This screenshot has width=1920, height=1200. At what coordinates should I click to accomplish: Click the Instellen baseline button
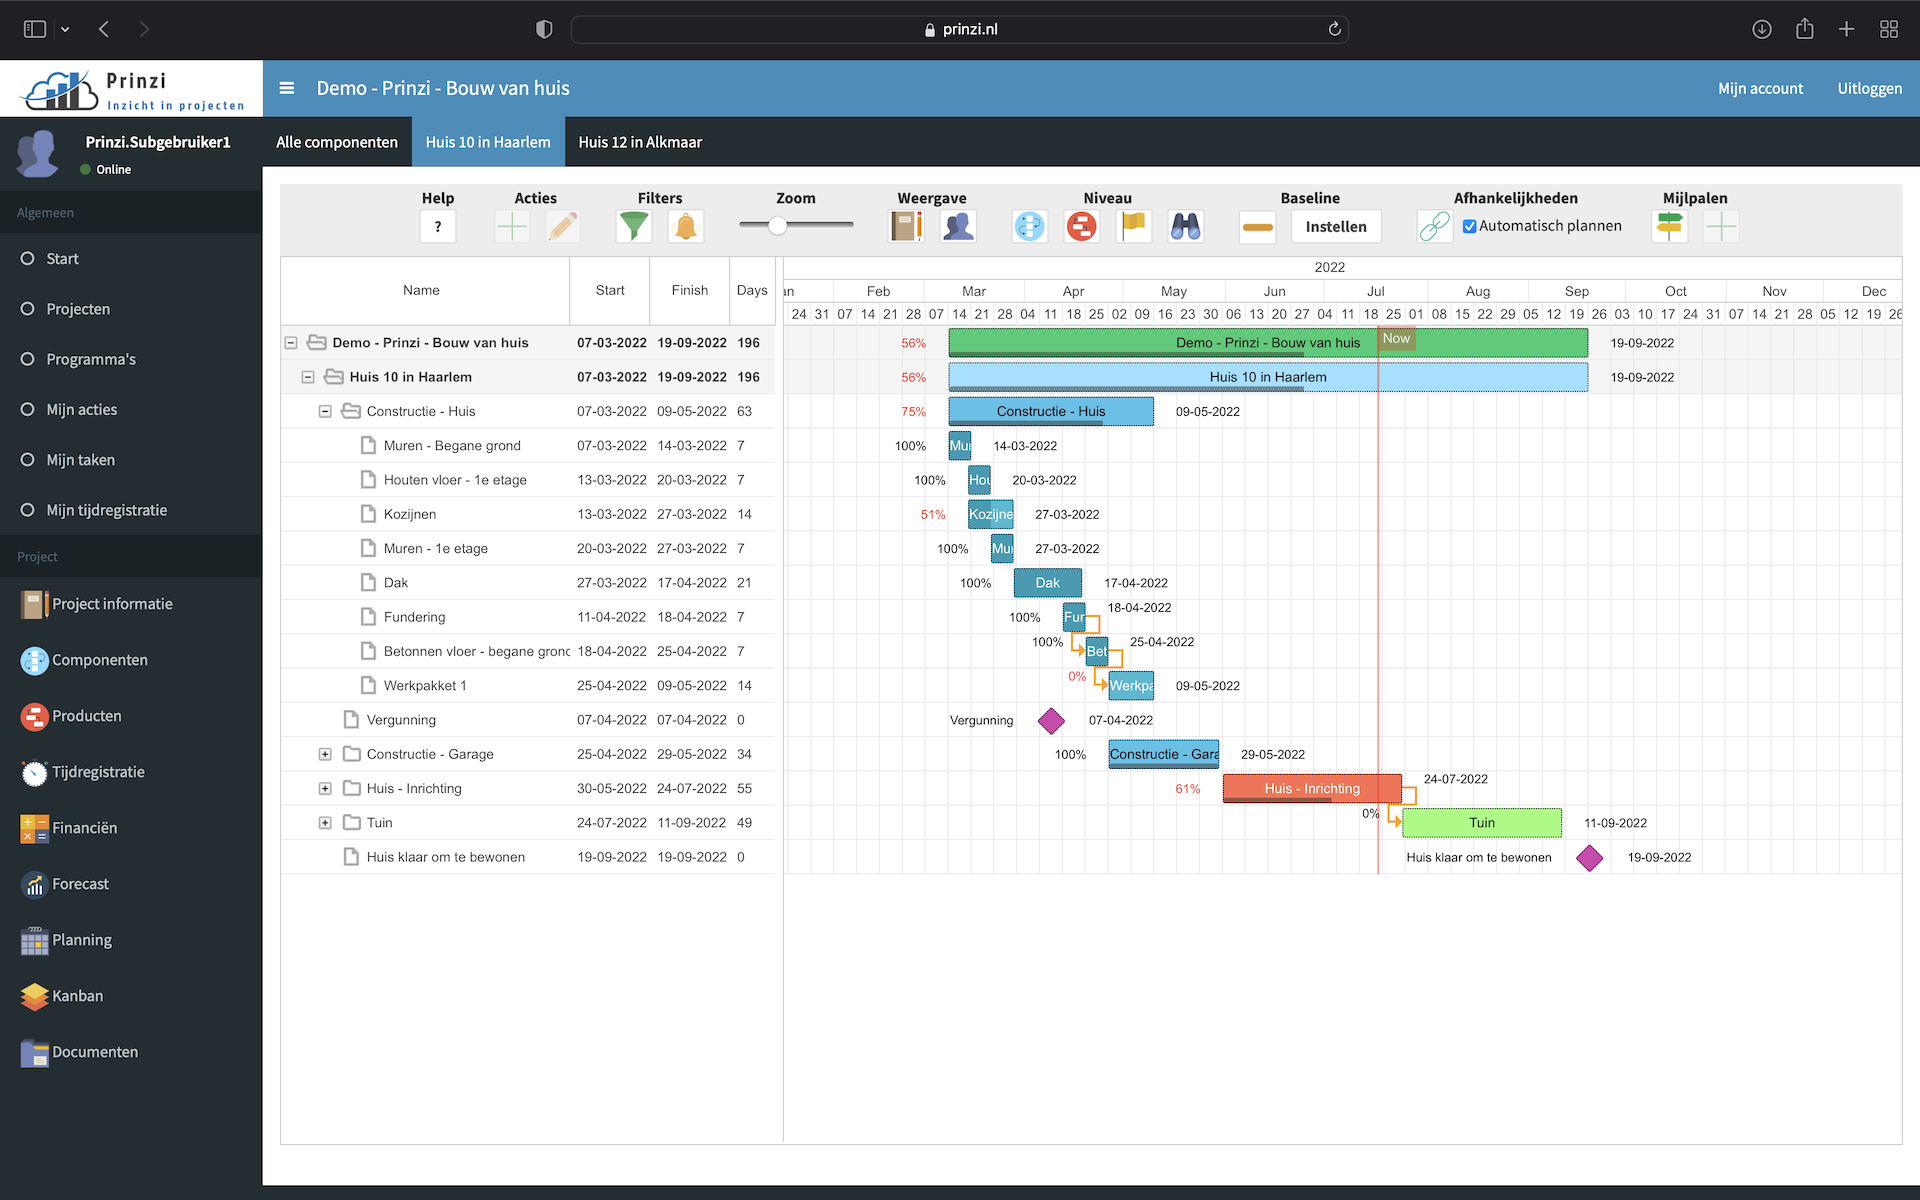1336,227
